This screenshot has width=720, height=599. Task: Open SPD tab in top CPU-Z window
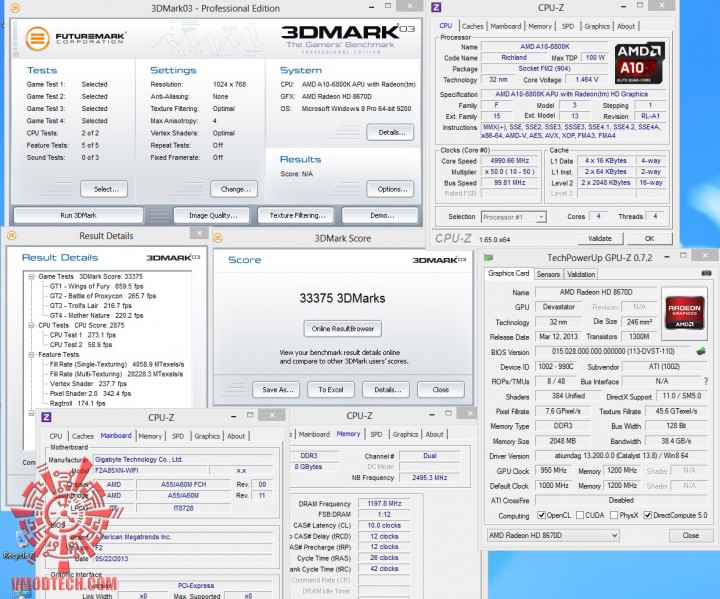(x=568, y=26)
